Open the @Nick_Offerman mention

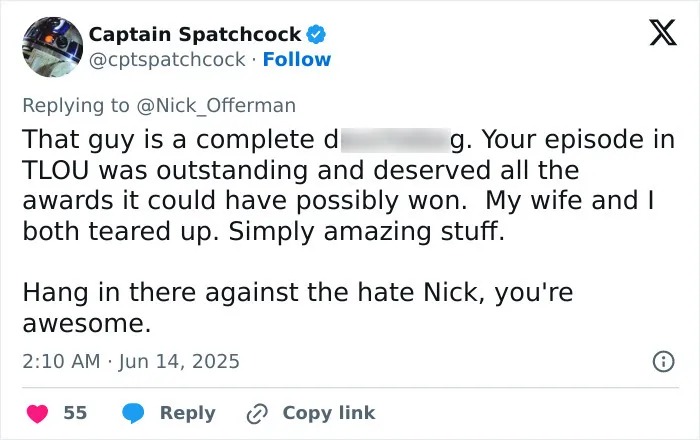(216, 106)
